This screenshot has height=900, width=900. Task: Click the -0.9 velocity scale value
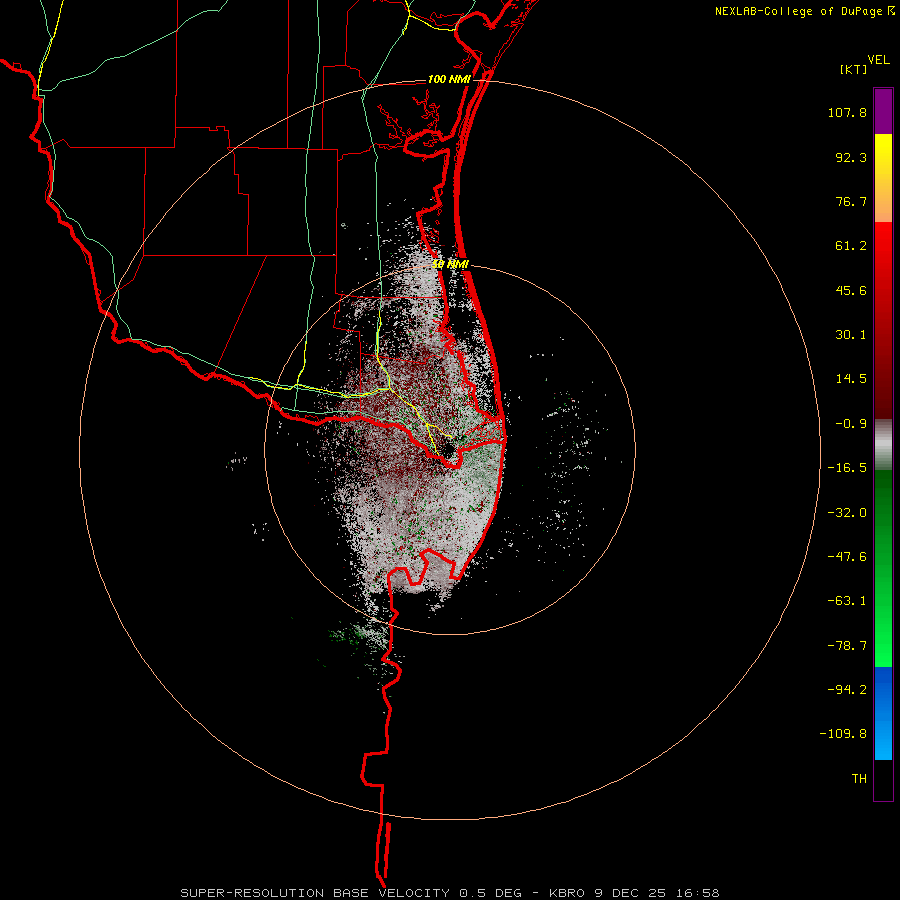pyautogui.click(x=851, y=424)
